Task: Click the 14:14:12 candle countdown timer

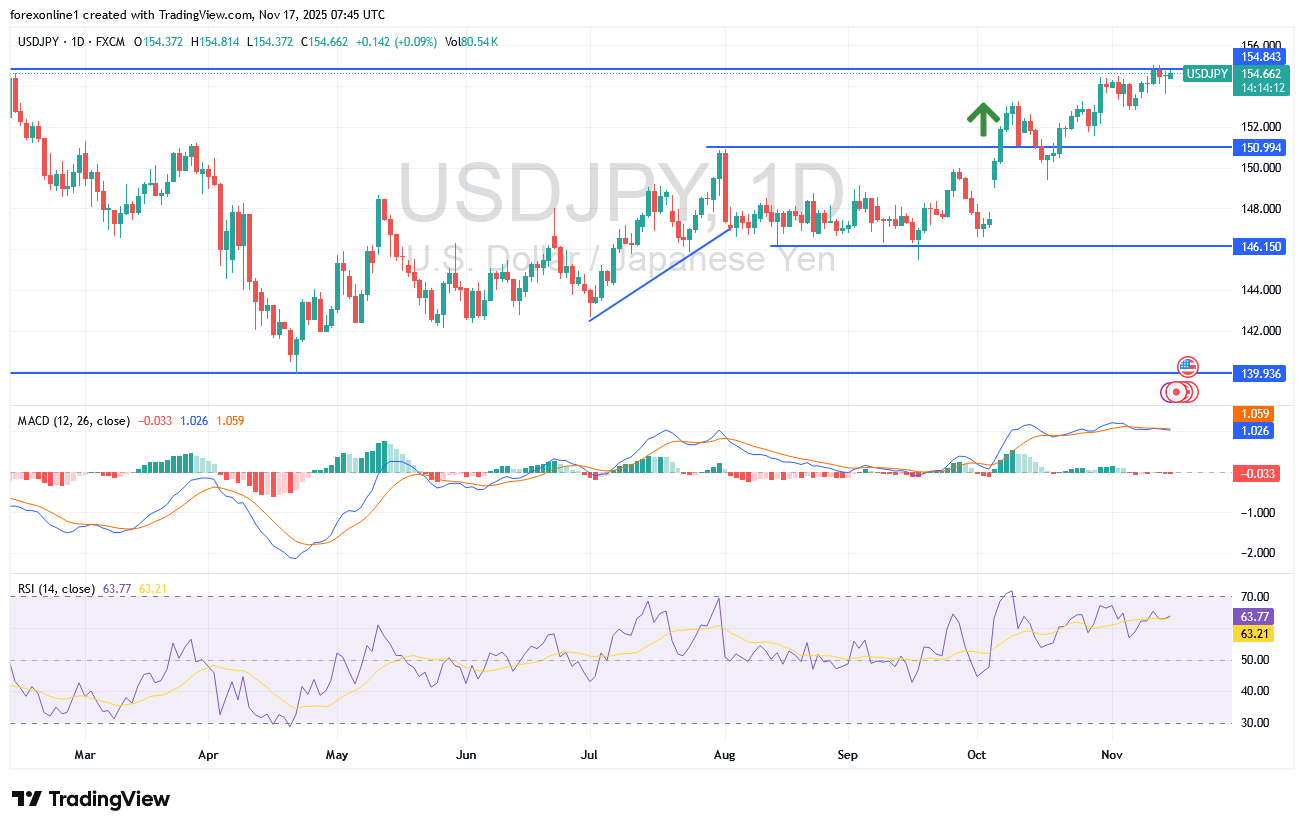Action: (x=1262, y=88)
